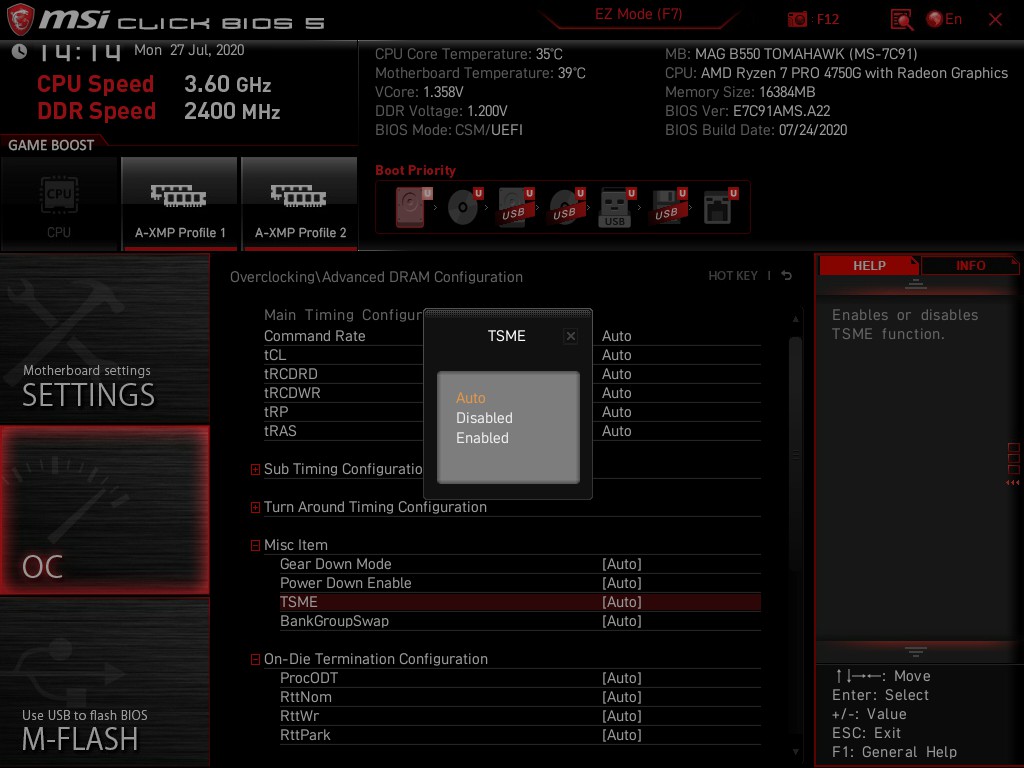Screen dimensions: 1024x768
Task: Expand Turn Around Timing Configuration
Action: (x=255, y=507)
